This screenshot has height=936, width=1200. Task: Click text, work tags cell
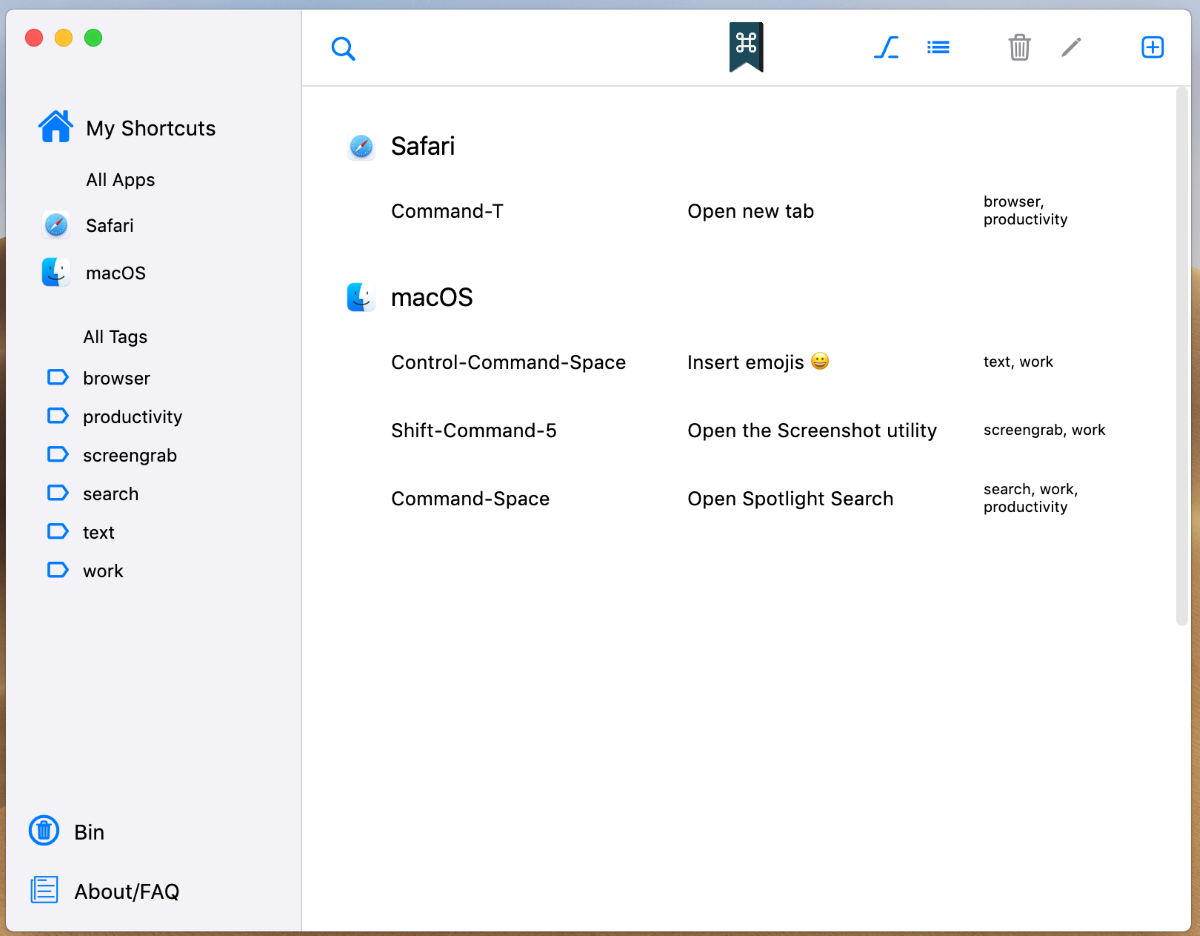pos(1018,362)
